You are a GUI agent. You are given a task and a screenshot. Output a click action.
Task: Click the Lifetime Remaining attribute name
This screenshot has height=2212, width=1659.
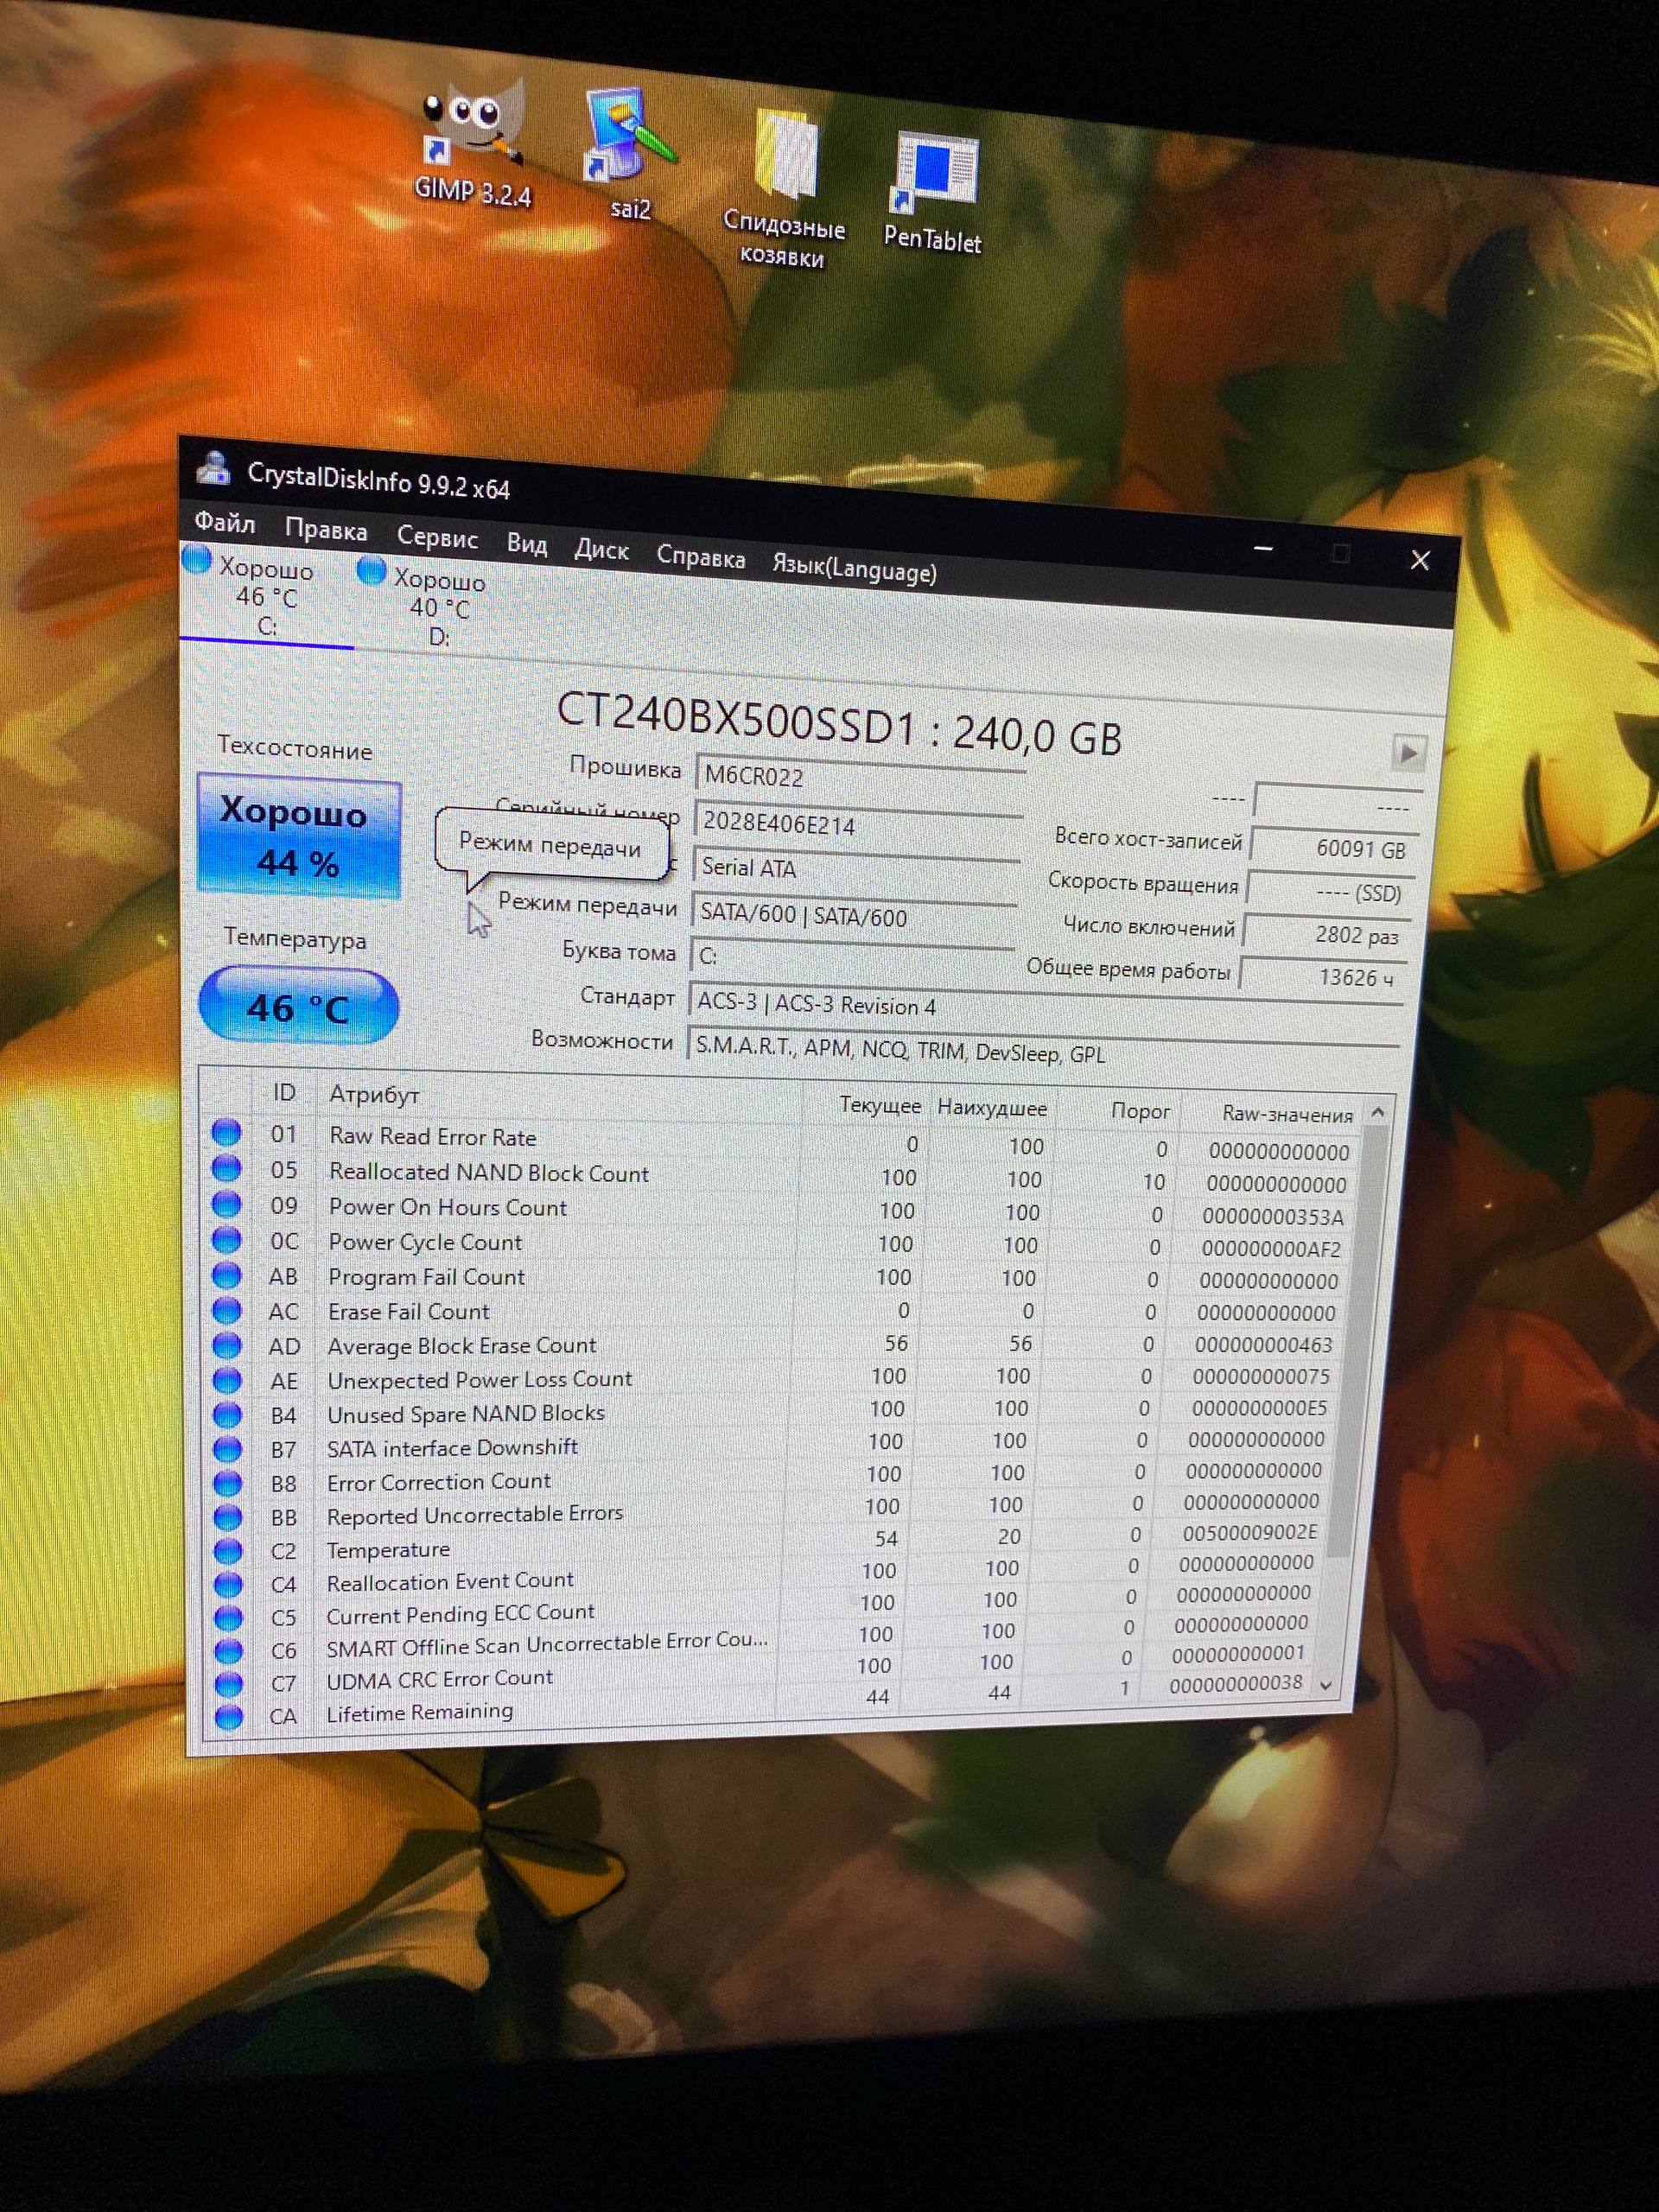[420, 1712]
